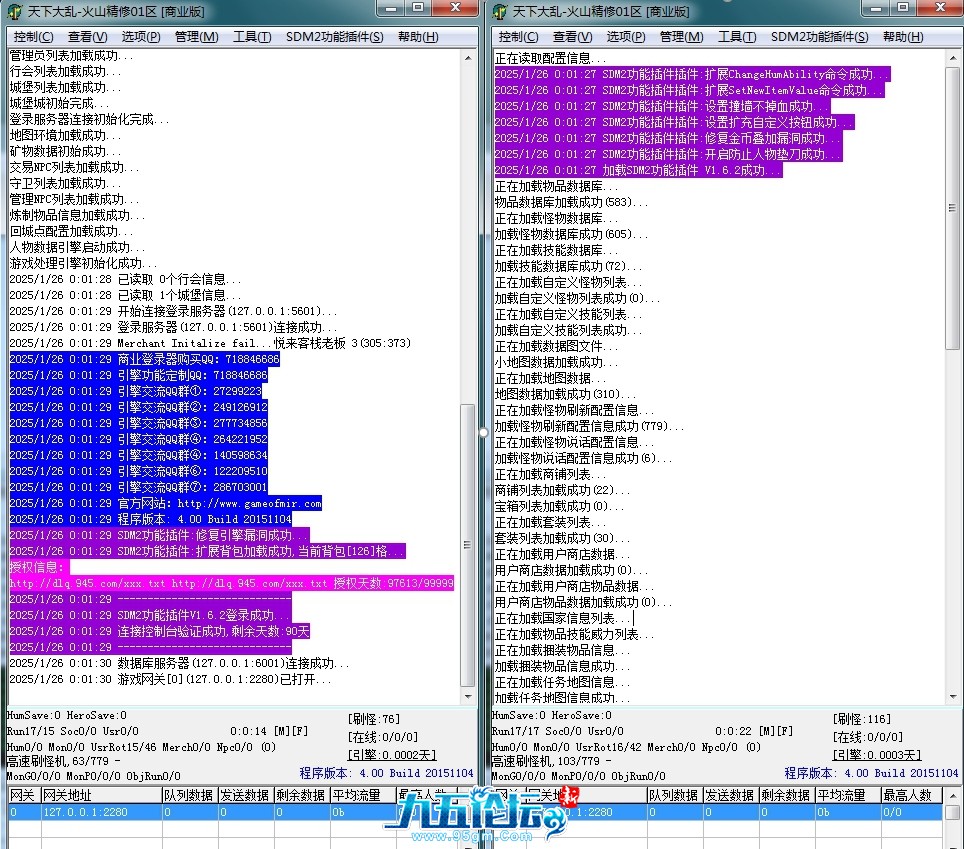
Task: Click 高速刷怪机,103/779 status in right window
Action: pyautogui.click(x=551, y=761)
